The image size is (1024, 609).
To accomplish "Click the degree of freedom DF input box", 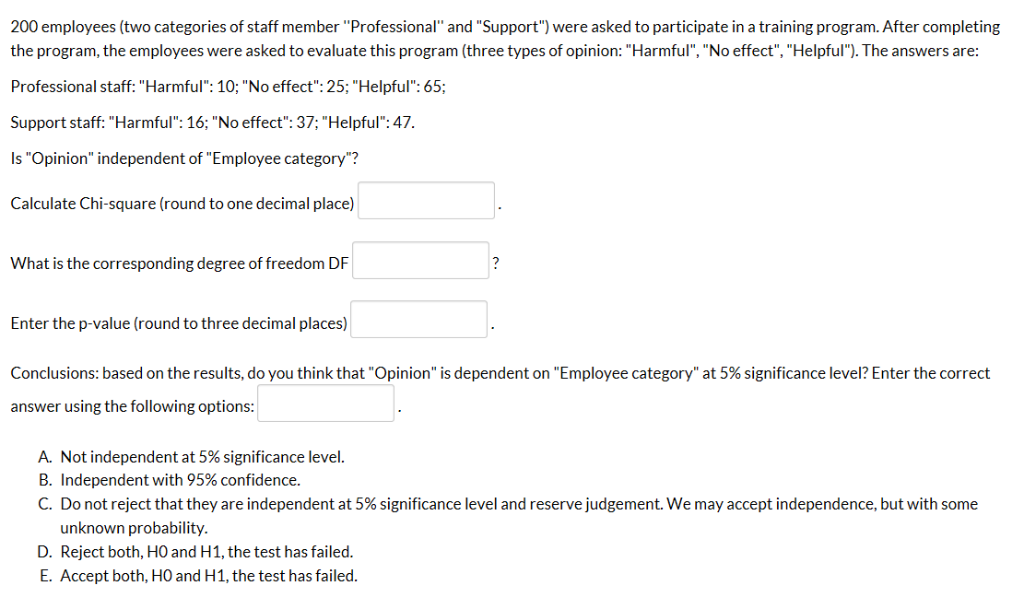I will 420,259.
